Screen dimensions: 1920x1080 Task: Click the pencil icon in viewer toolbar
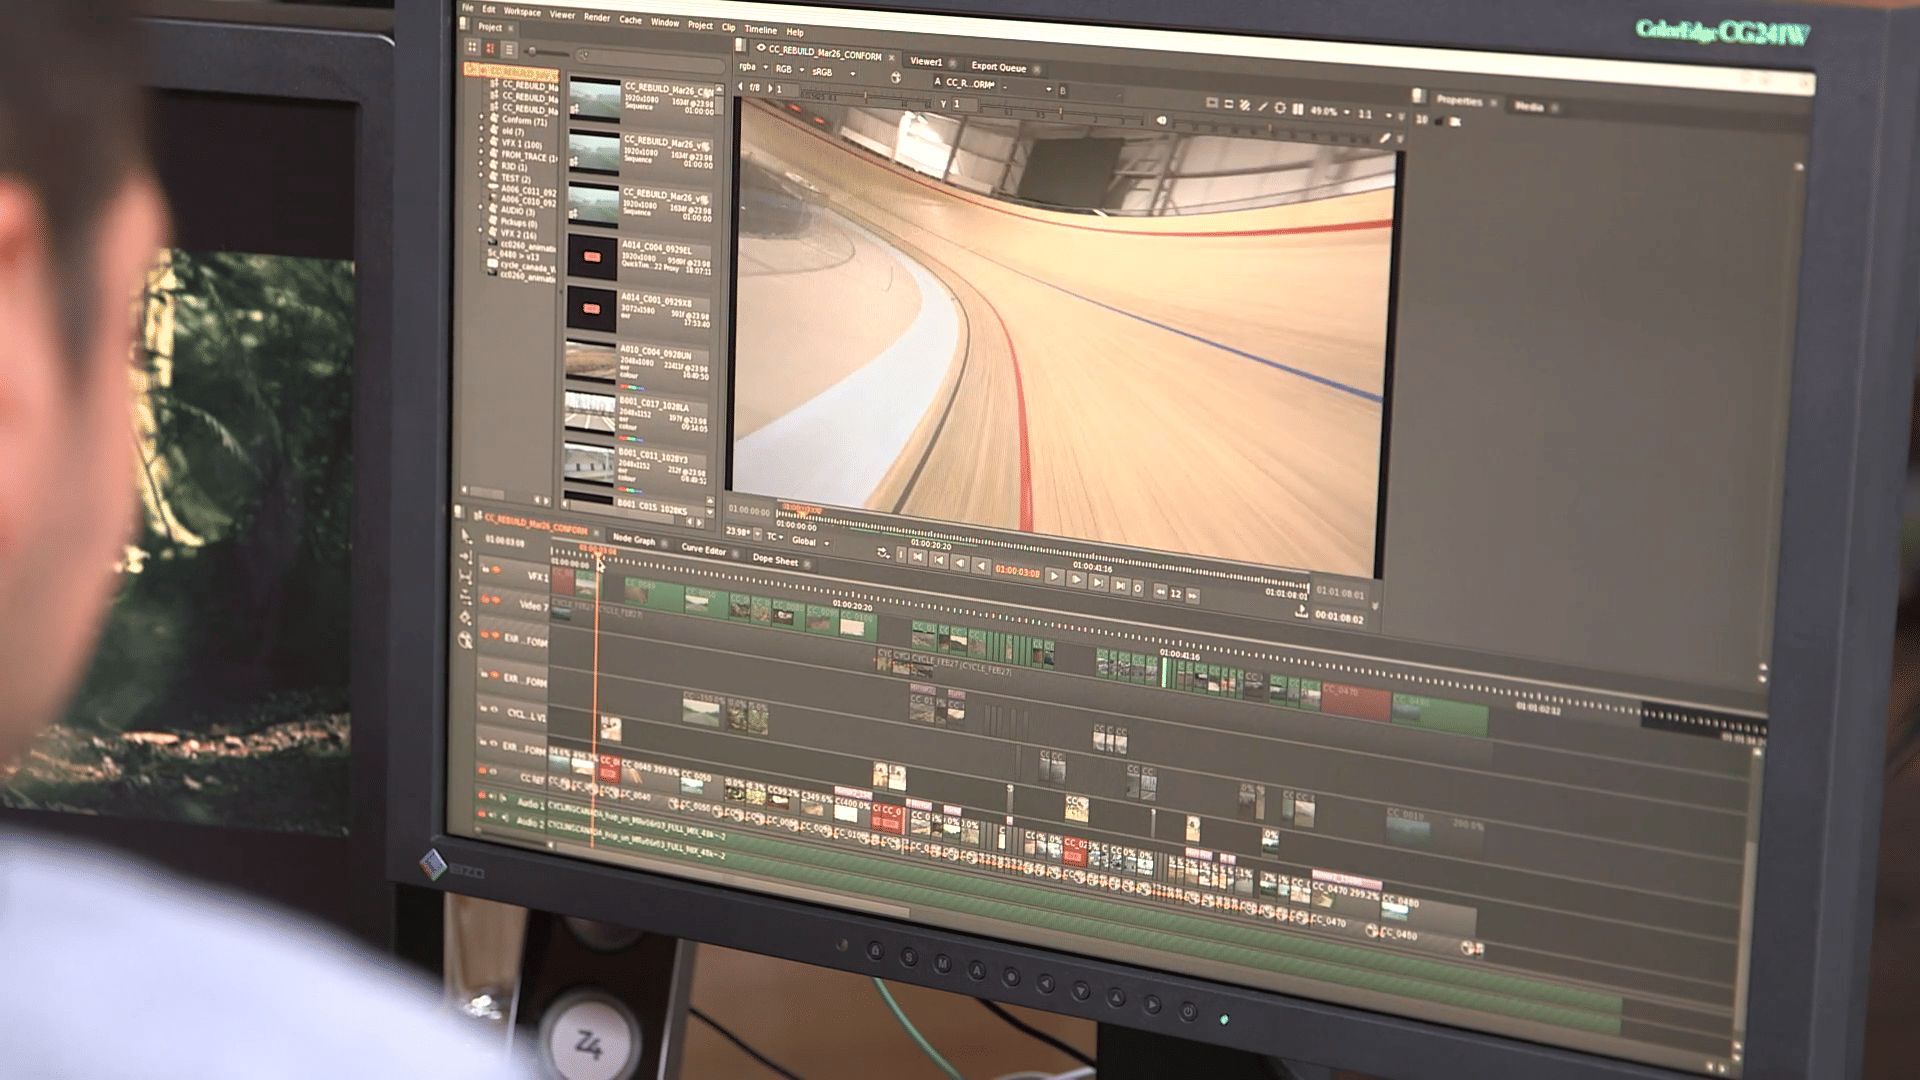1384,138
